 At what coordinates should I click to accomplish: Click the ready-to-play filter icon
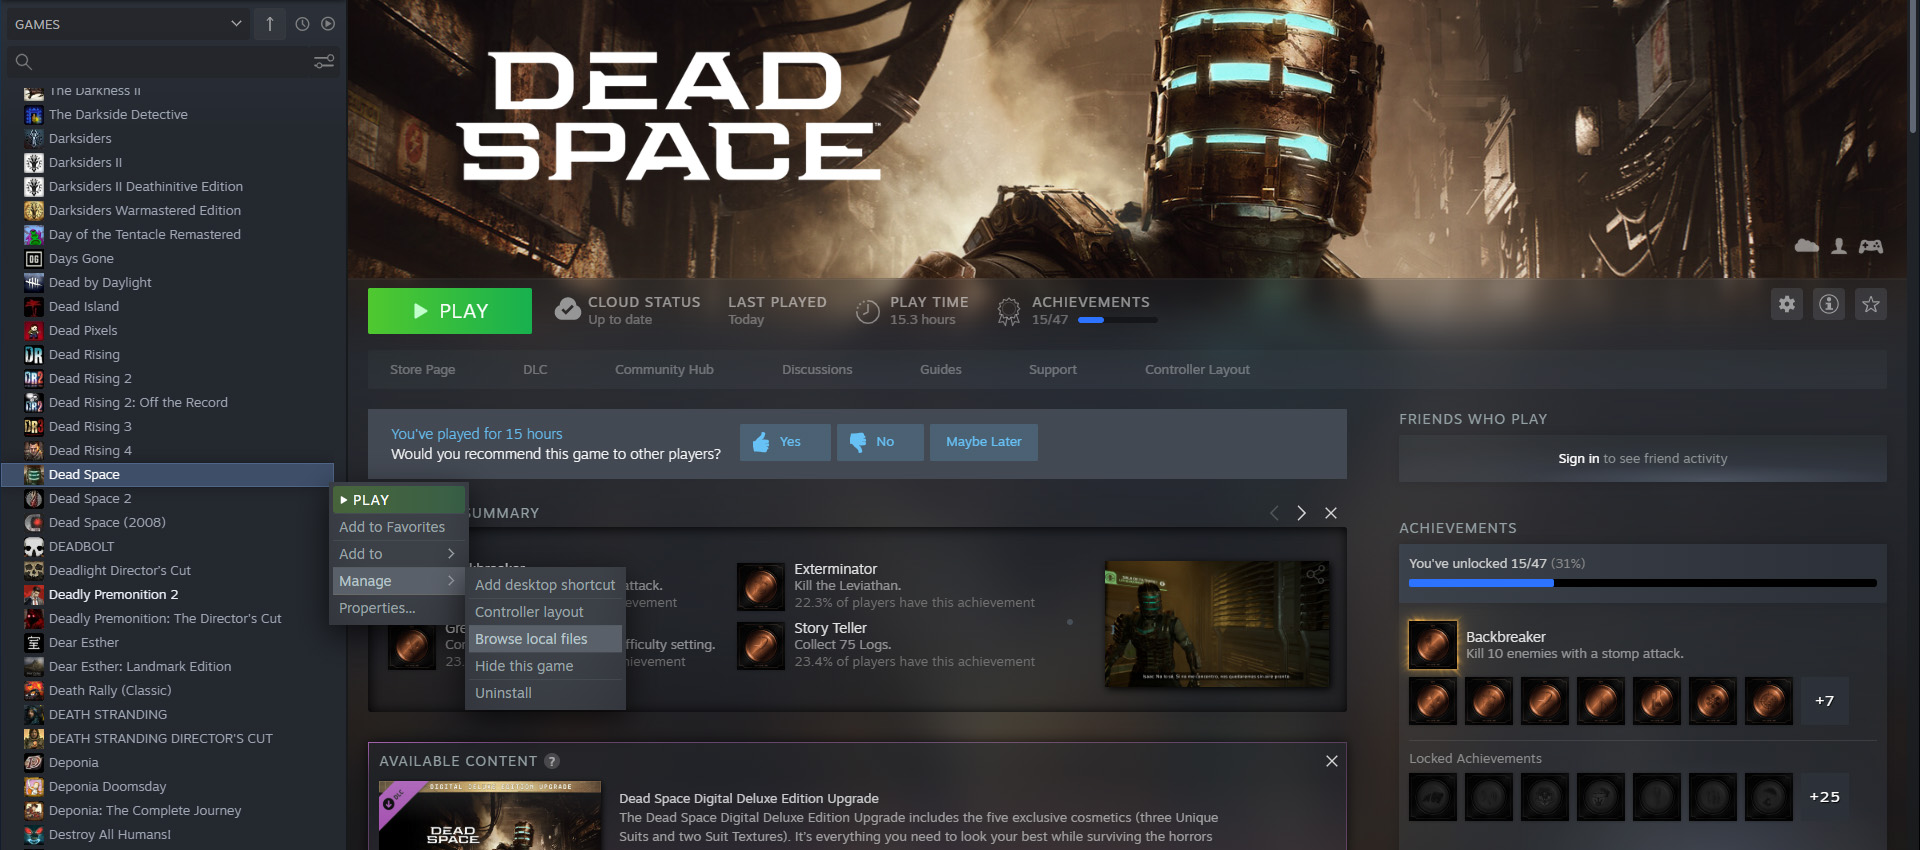coord(328,24)
